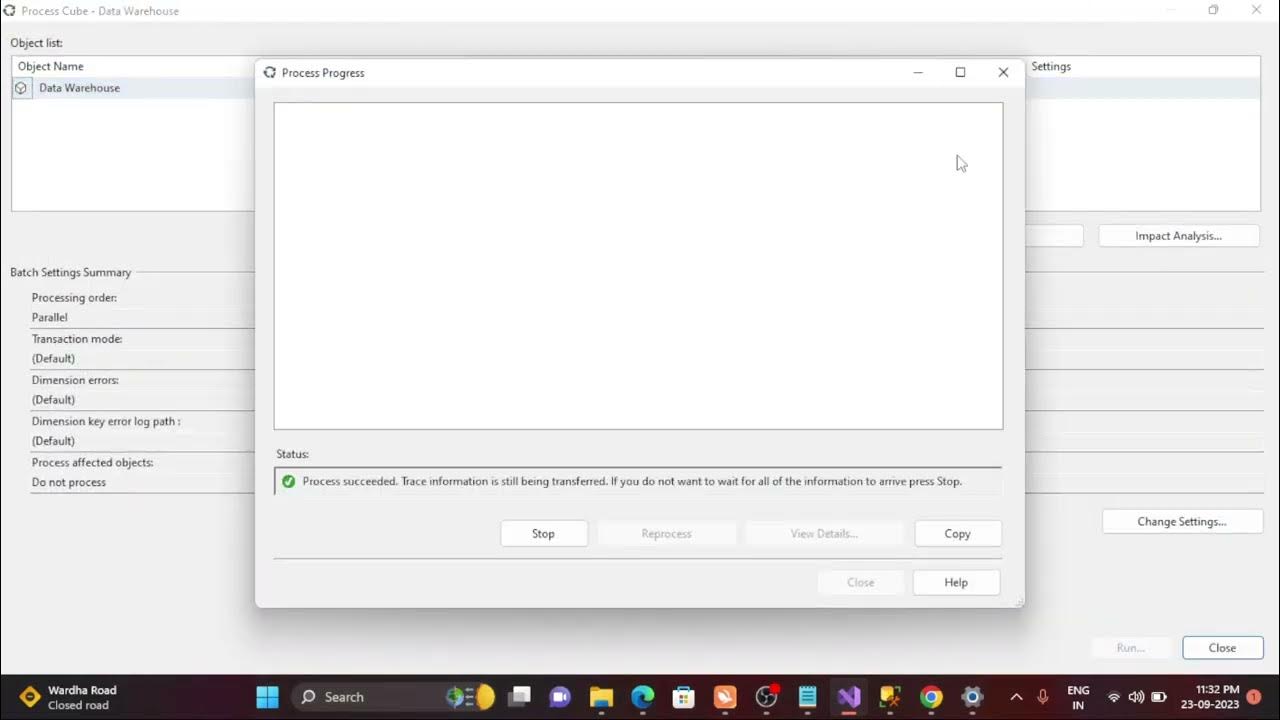Image resolution: width=1280 pixels, height=720 pixels.
Task: Show hidden system tray icons
Action: [1016, 697]
